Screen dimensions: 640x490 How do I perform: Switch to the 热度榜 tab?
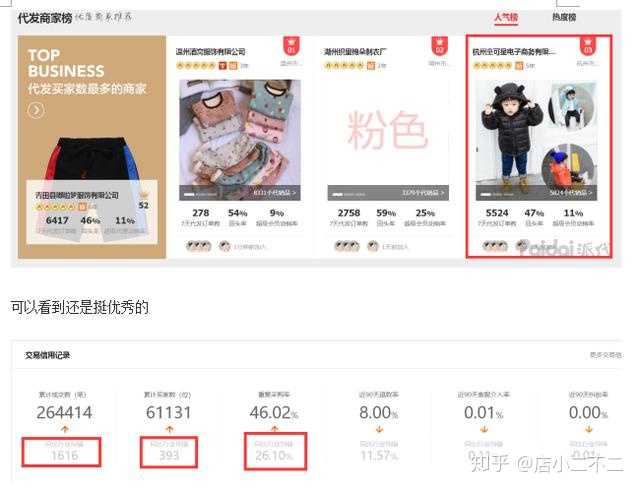[564, 17]
